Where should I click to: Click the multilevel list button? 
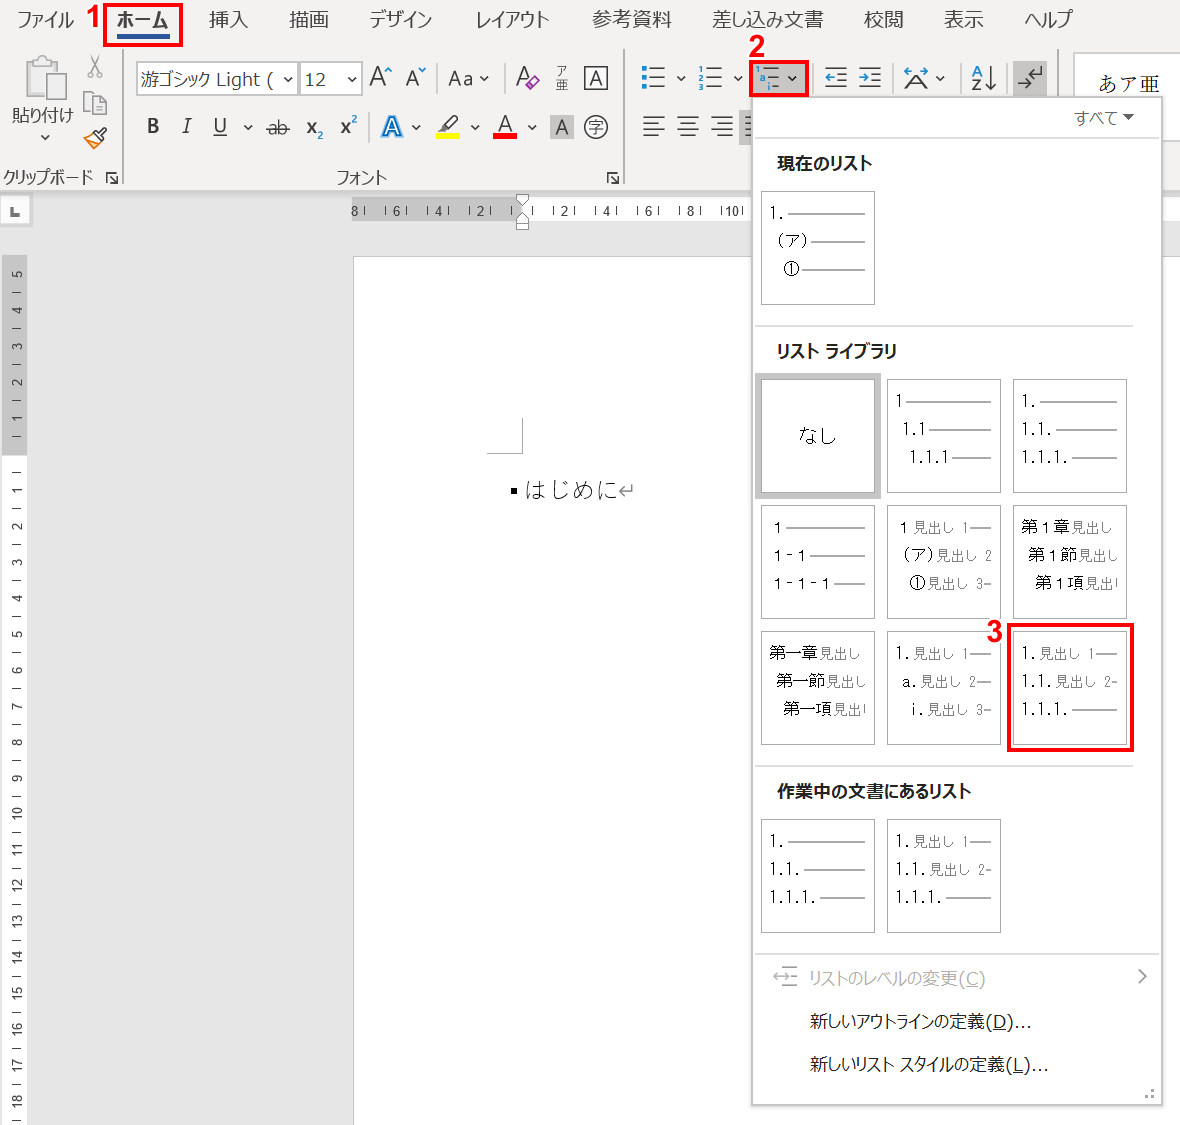778,78
